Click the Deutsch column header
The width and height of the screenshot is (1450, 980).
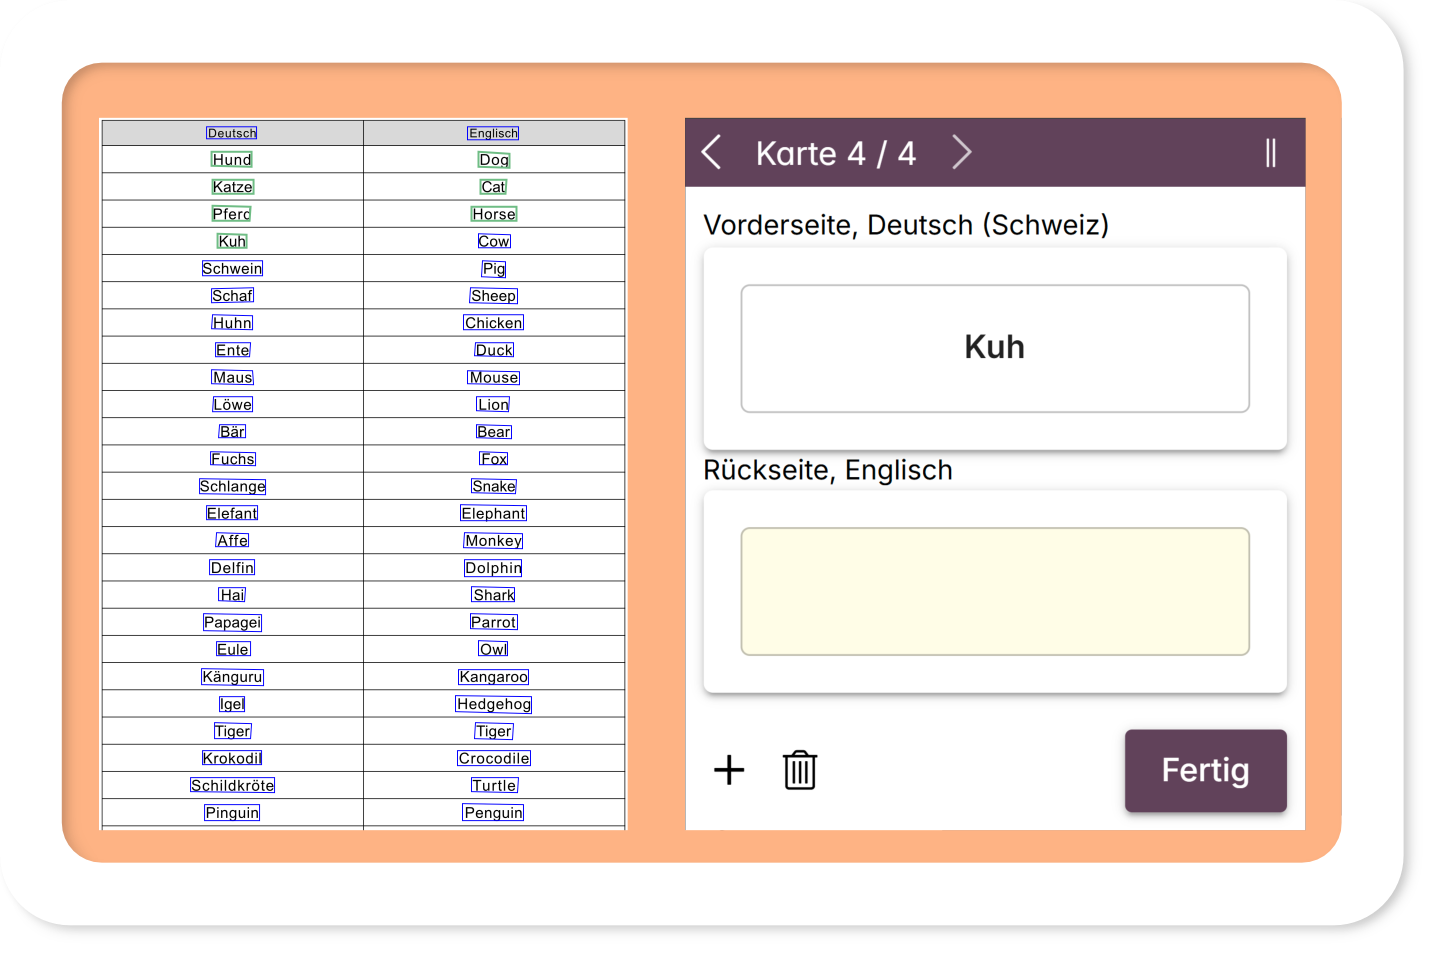click(232, 133)
